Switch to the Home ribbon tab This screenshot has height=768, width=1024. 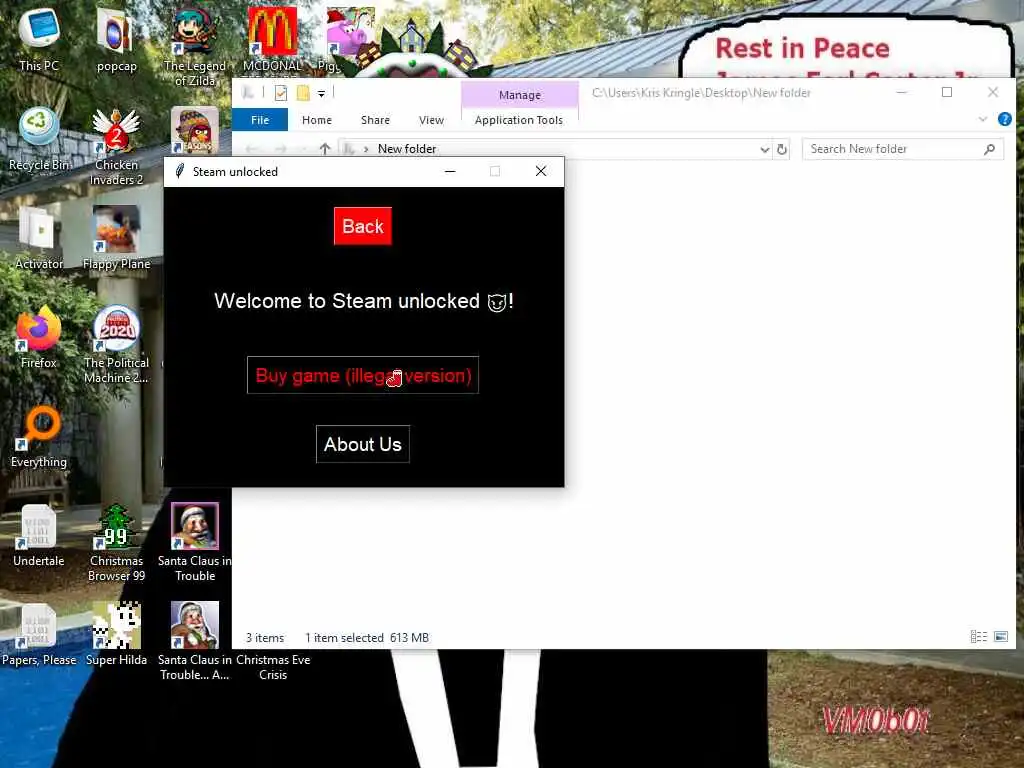coord(317,120)
